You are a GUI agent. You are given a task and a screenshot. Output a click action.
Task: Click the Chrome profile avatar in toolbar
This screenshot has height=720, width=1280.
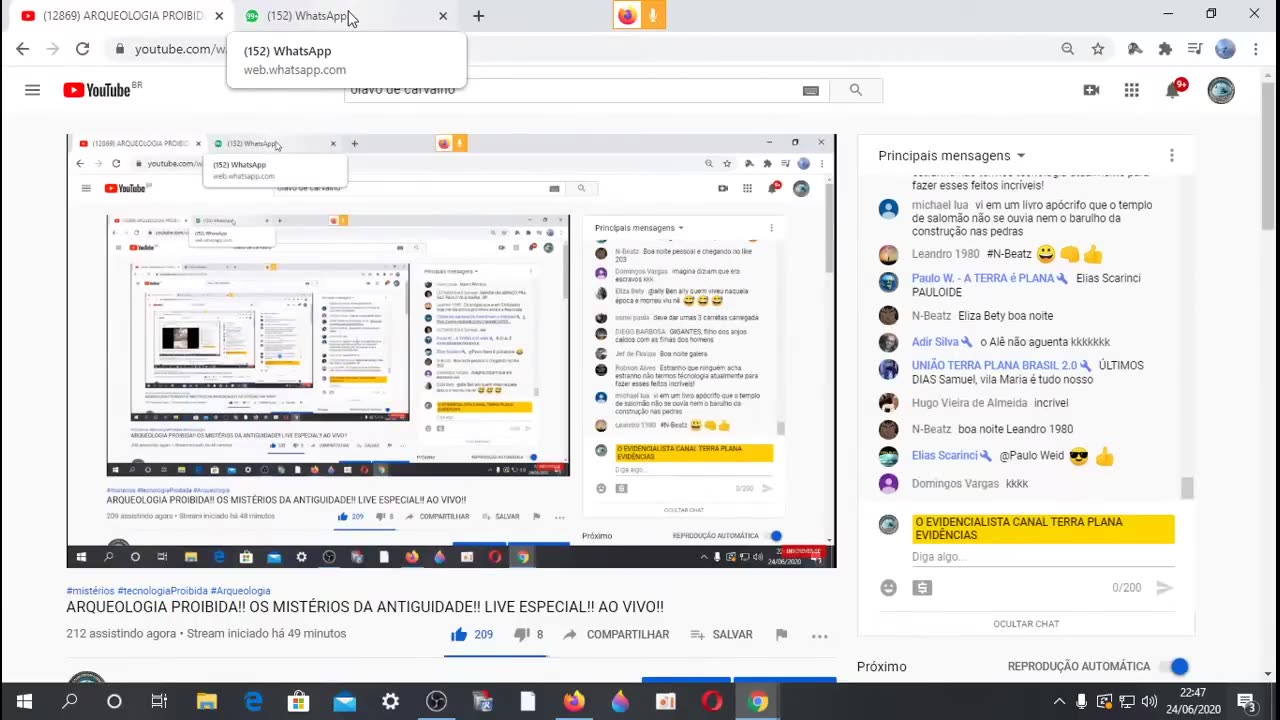1225,48
